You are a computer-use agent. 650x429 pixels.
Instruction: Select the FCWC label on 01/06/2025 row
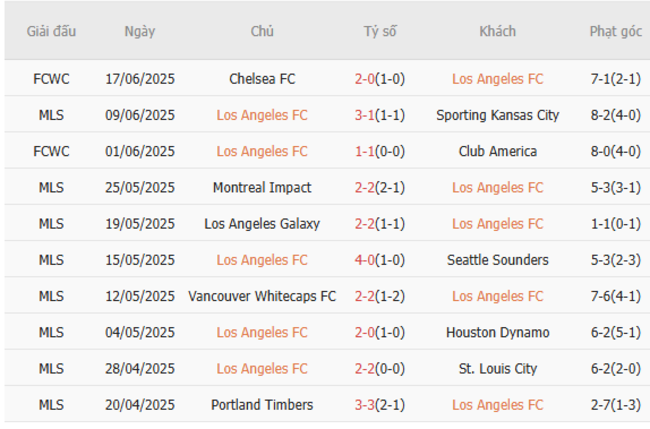point(51,151)
